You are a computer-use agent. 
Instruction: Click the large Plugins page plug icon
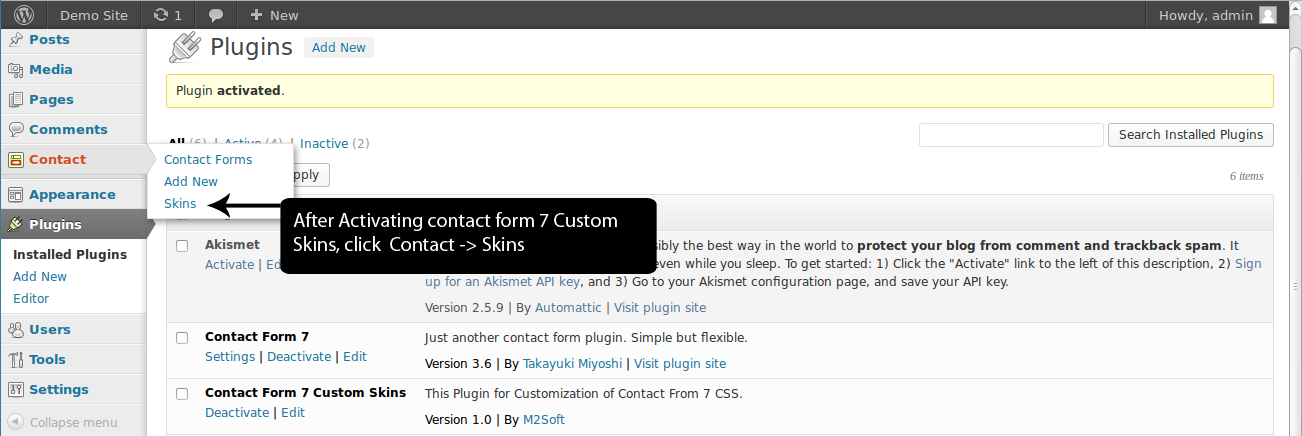click(x=185, y=48)
